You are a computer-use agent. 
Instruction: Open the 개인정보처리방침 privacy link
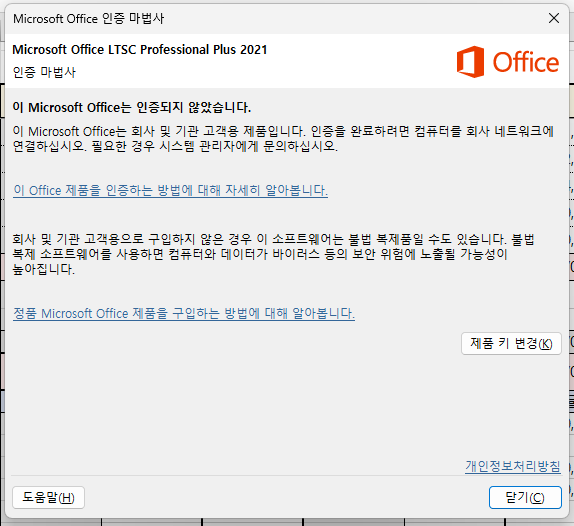tap(512, 466)
